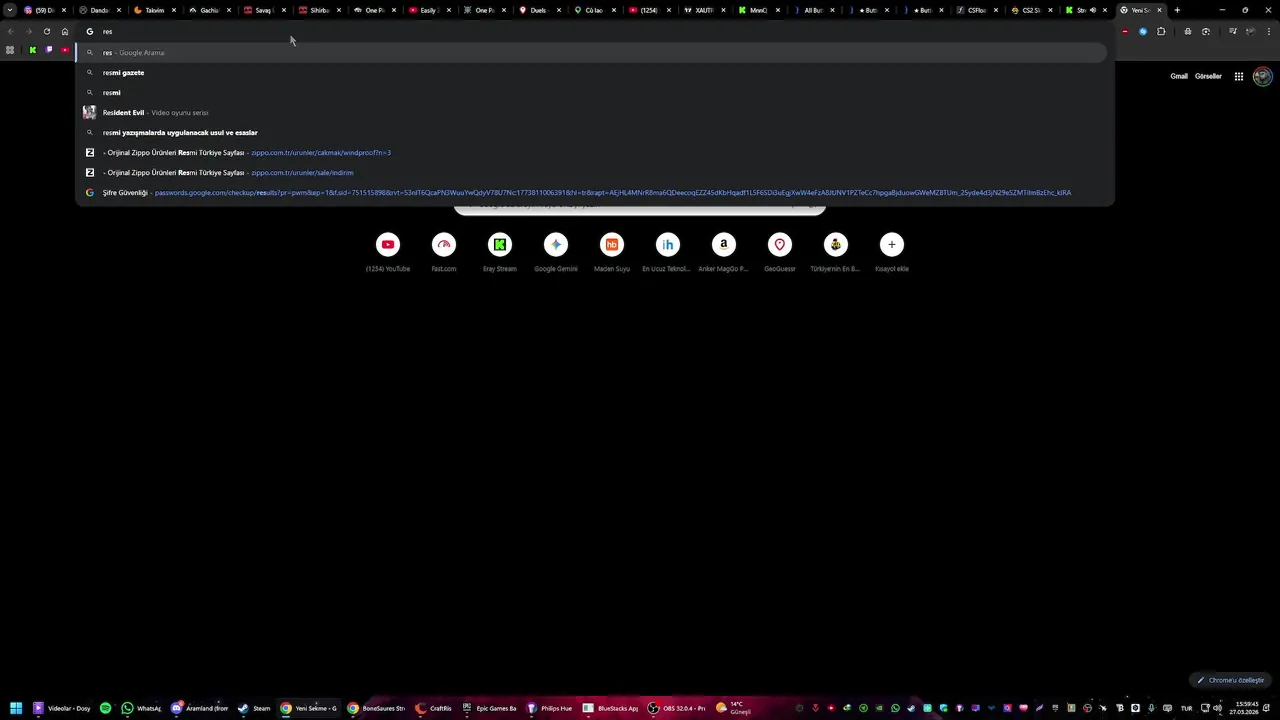Switch to the Gachia tab
Viewport: 1280px width, 720px height.
(208, 10)
